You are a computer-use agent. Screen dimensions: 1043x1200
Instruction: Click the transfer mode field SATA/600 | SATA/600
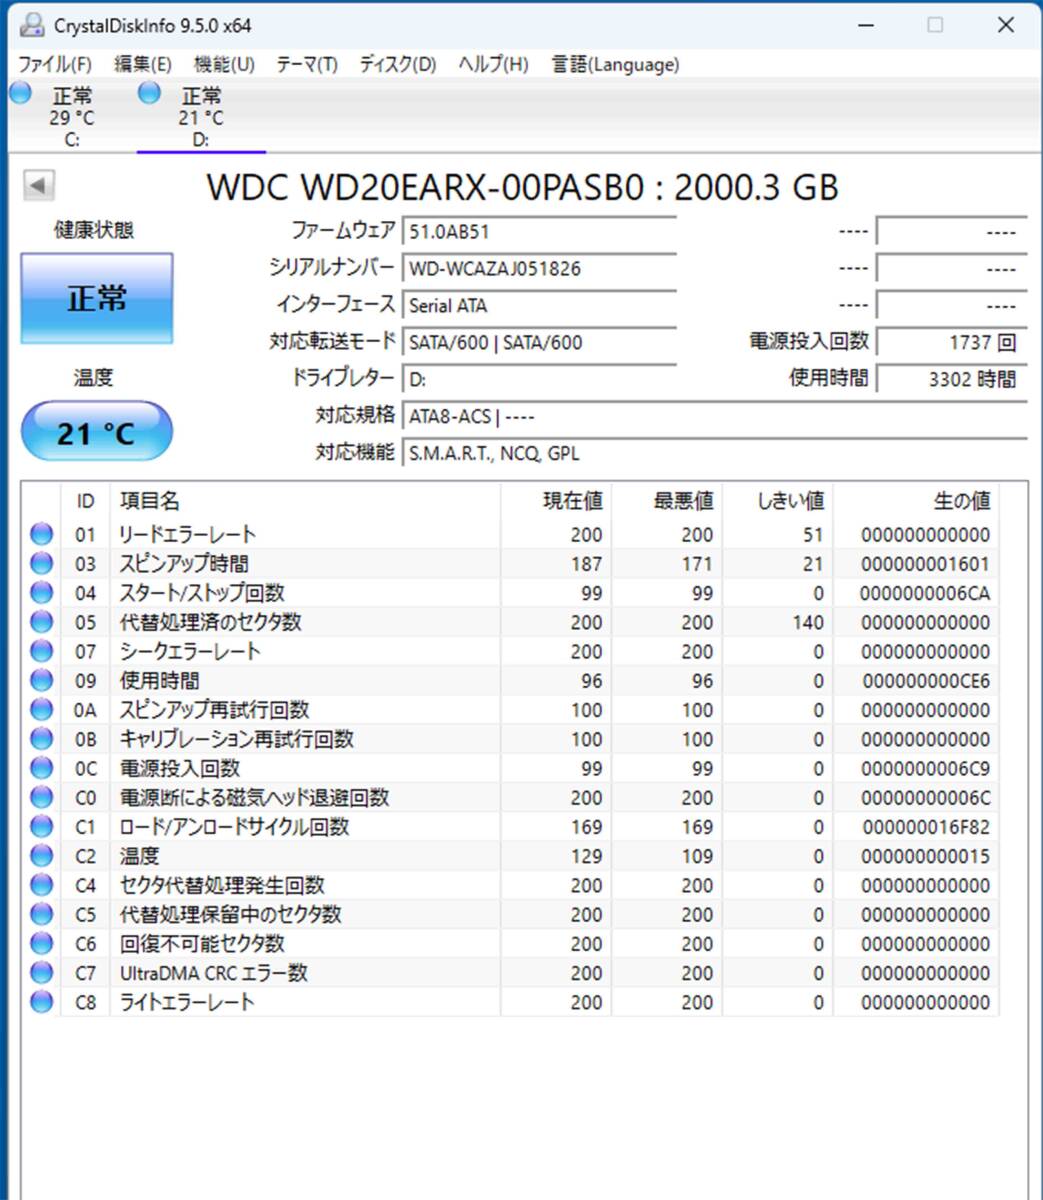pos(540,342)
